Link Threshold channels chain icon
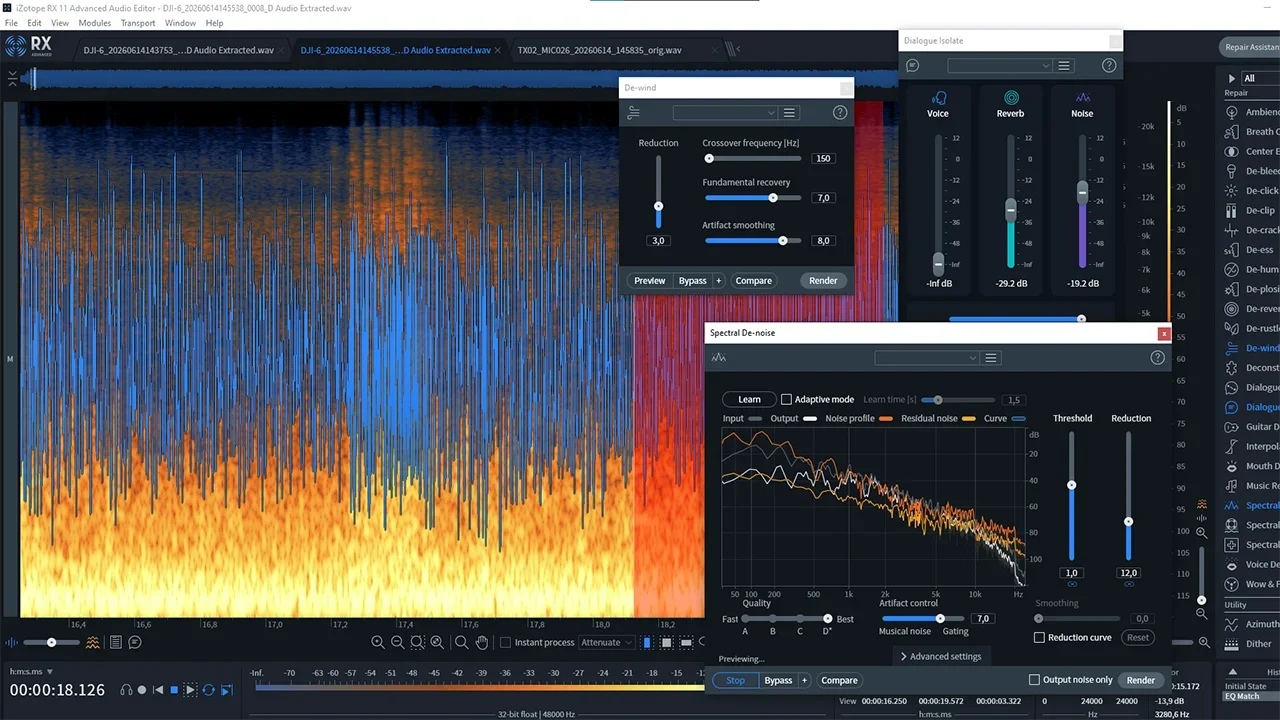The height and width of the screenshot is (720, 1280). tap(1072, 584)
